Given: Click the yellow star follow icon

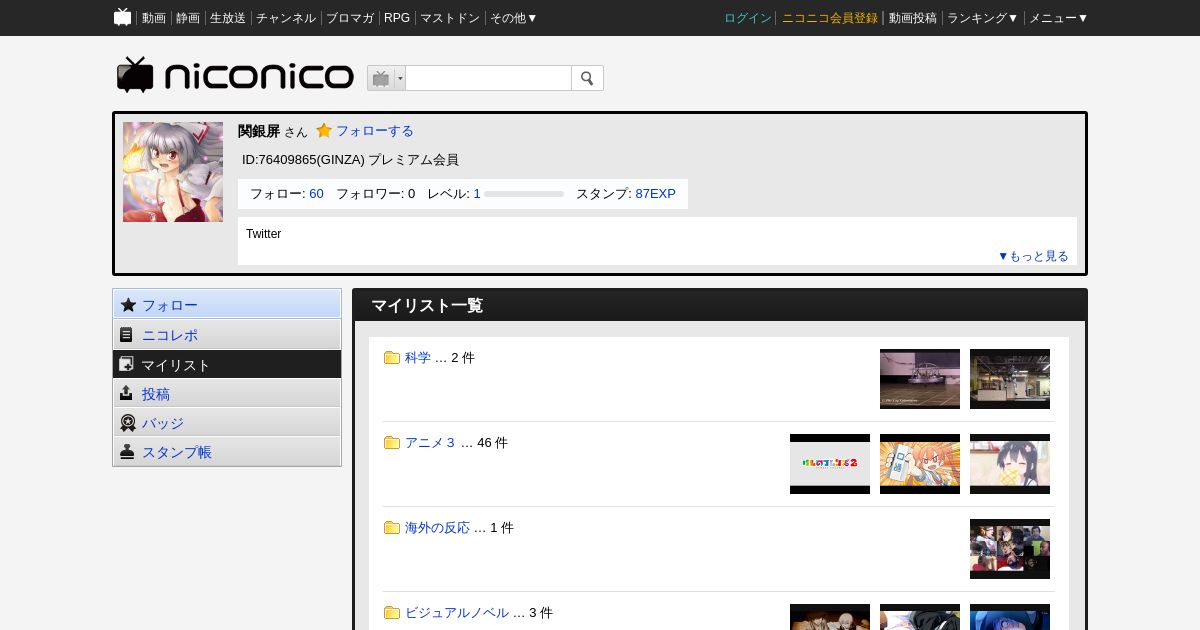Looking at the screenshot, I should pos(324,130).
